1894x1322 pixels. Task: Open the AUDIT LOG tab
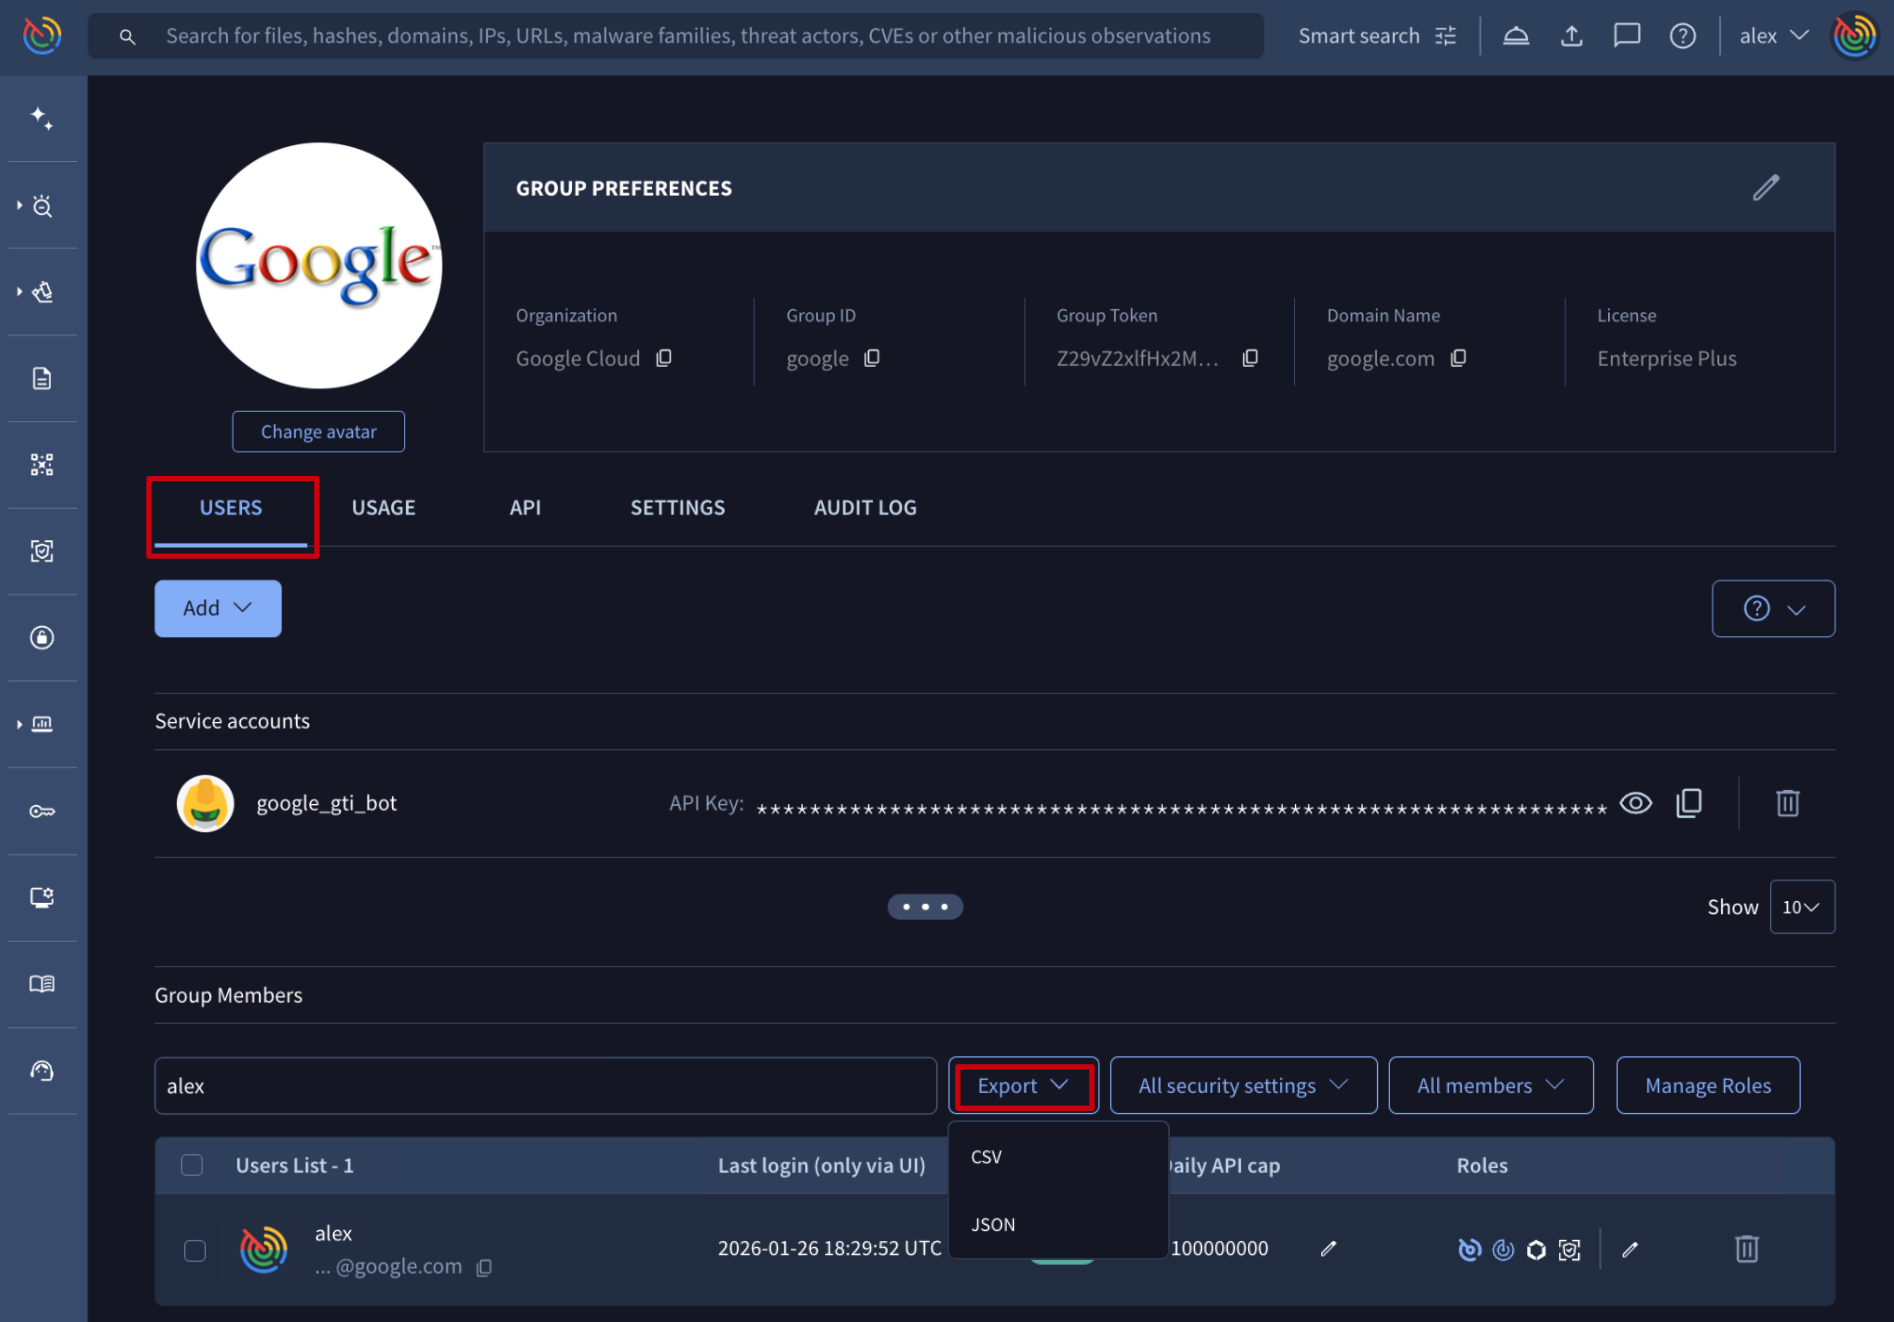865,508
